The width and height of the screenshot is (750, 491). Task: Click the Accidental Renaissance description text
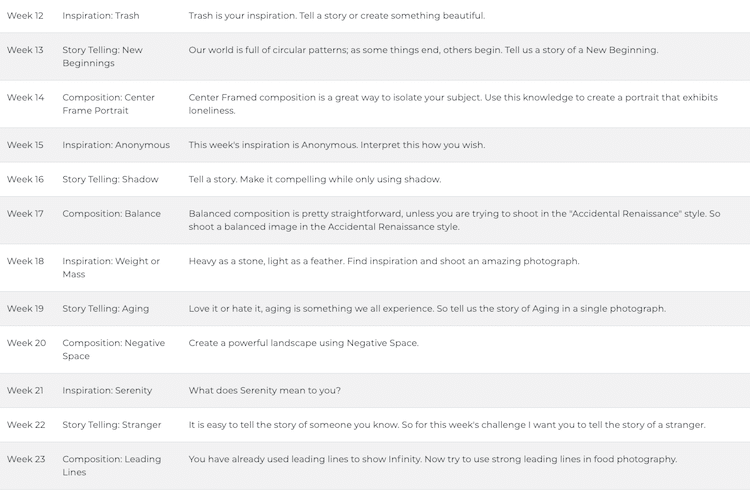click(x=454, y=220)
